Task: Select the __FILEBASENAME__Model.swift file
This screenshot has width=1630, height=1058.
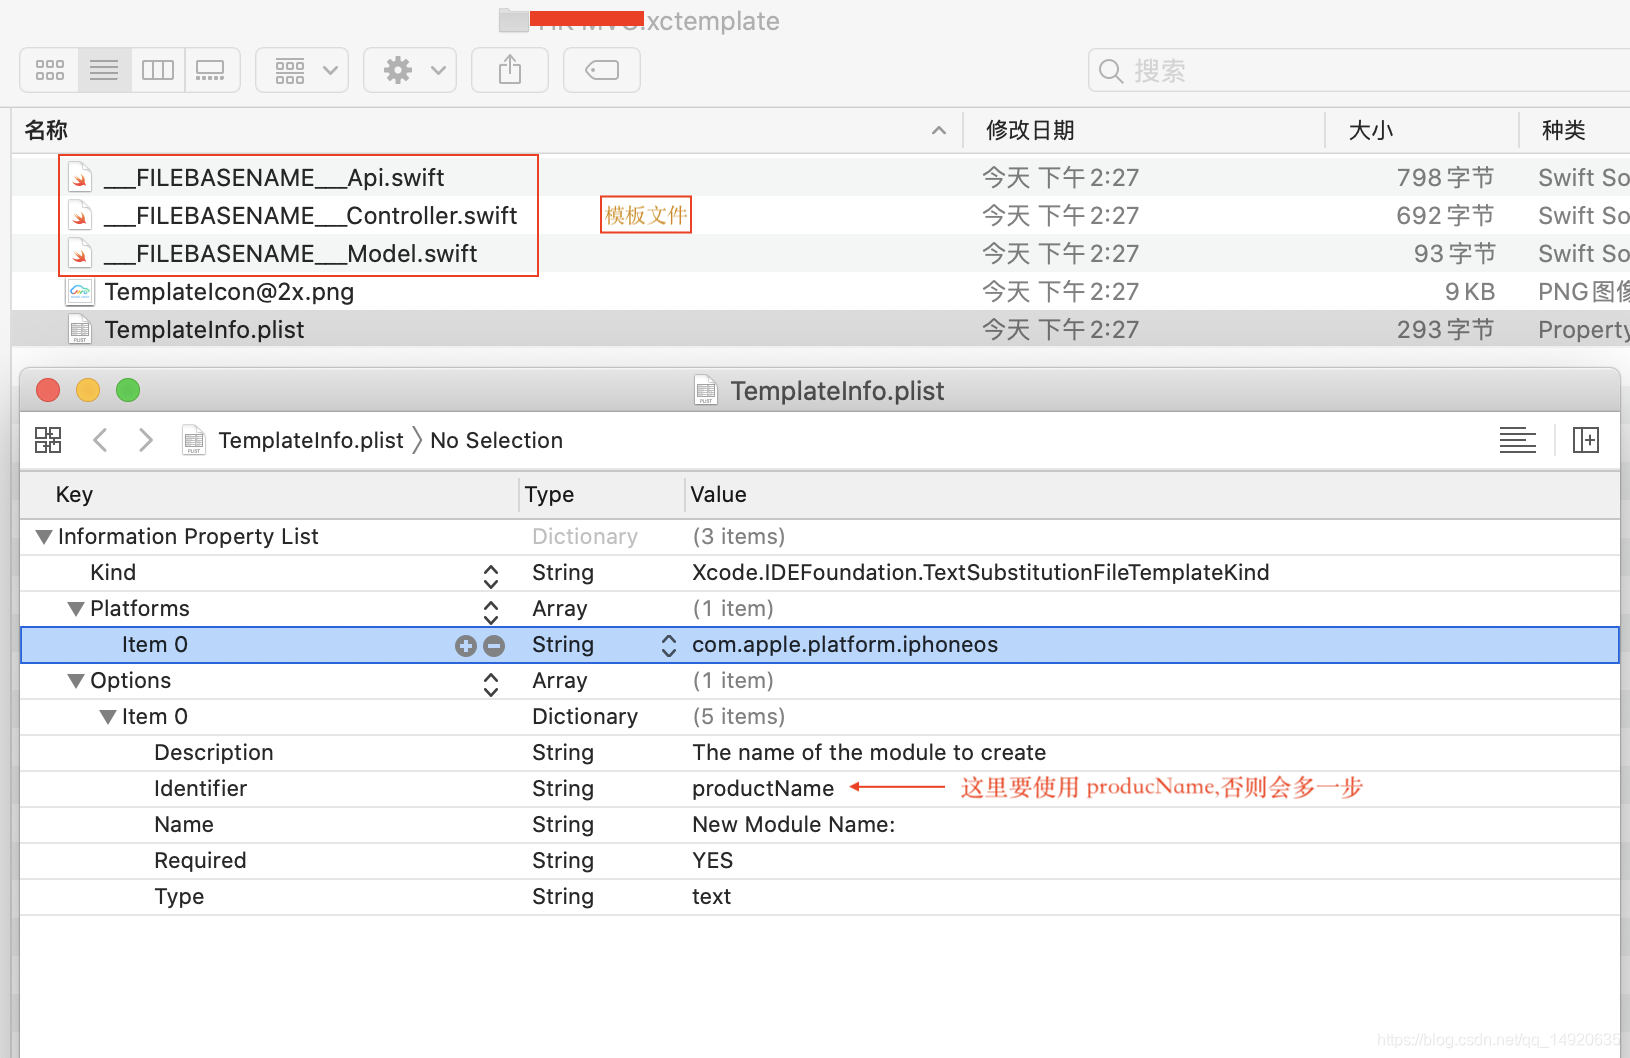Action: (x=290, y=253)
